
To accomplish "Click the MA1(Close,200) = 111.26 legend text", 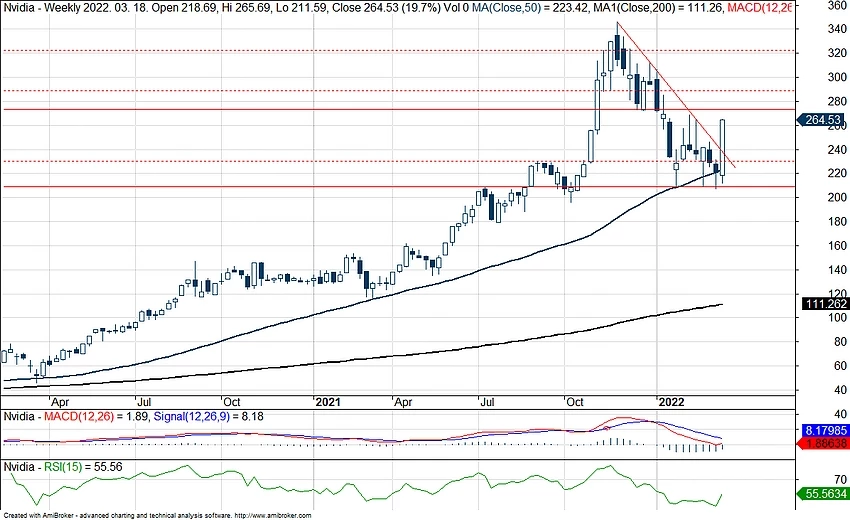I will [658, 8].
